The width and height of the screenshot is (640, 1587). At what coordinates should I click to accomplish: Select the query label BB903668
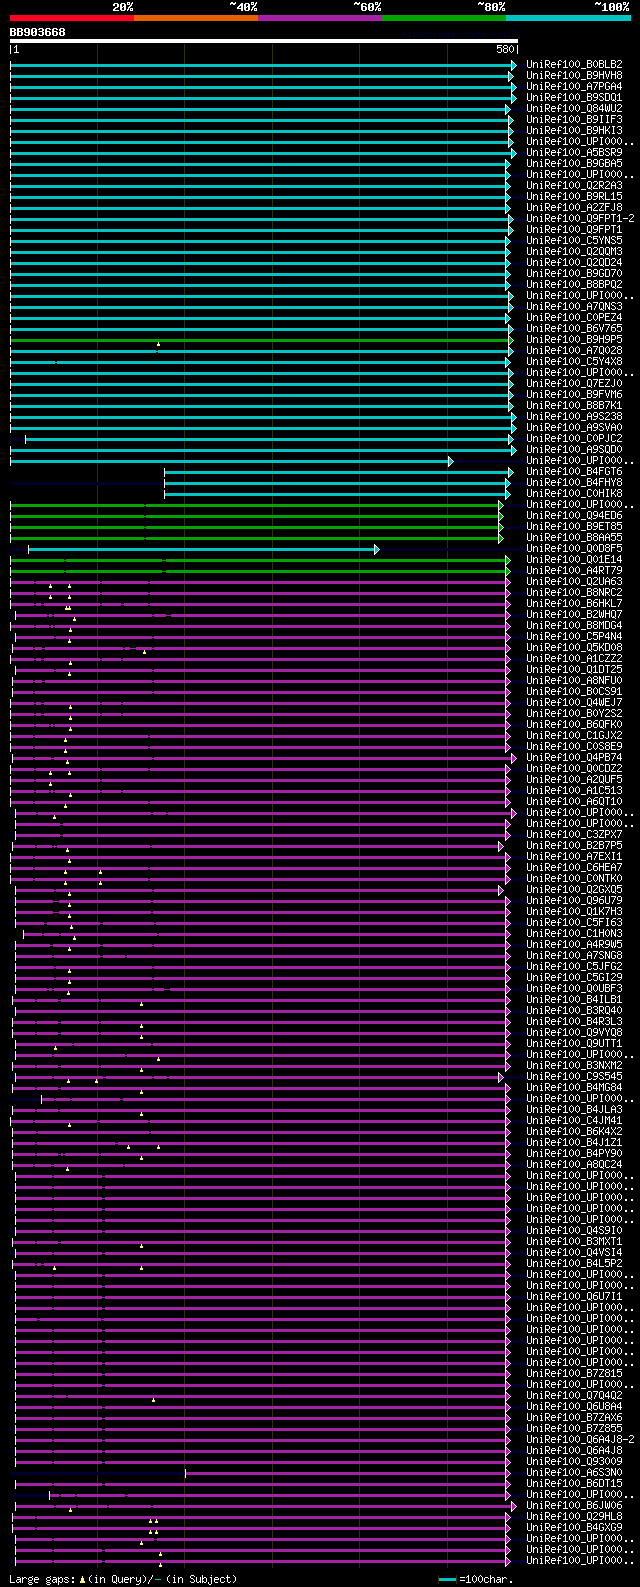click(x=38, y=32)
